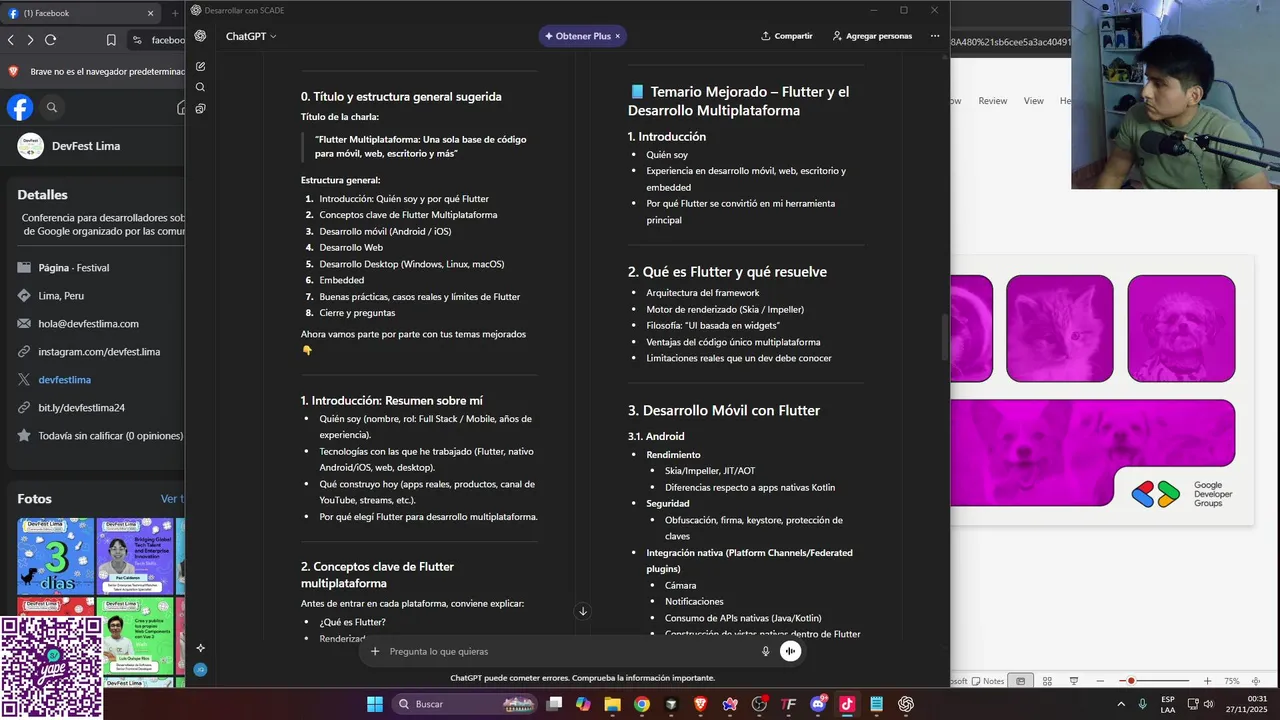Go forward in the Brave browser
Screen dimensions: 1280x720
[x=30, y=40]
